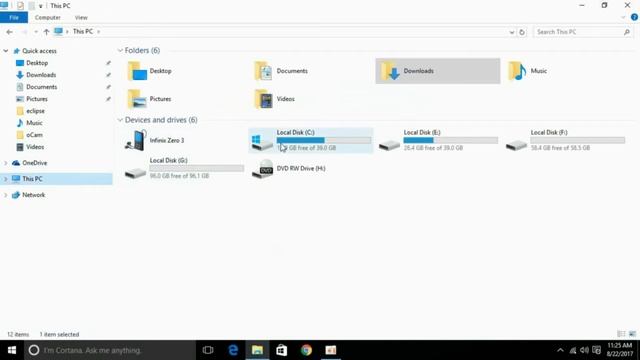Select the Downloads folder tile
The height and width of the screenshot is (360, 640).
(438, 71)
